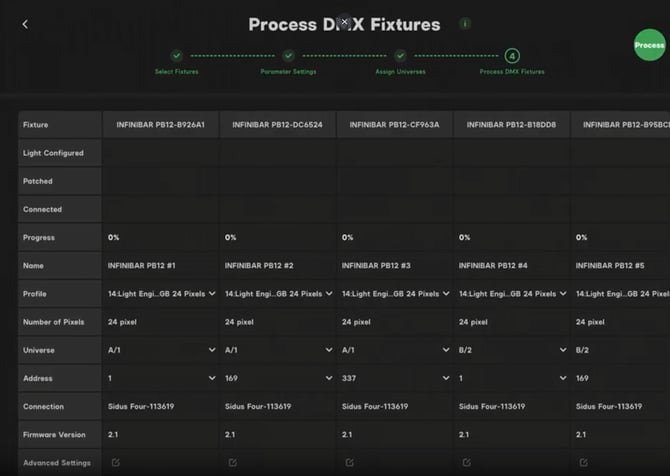Open Advanced Settings for INFINIBAR PB12 #5
This screenshot has height=476, width=670.
tap(583, 463)
